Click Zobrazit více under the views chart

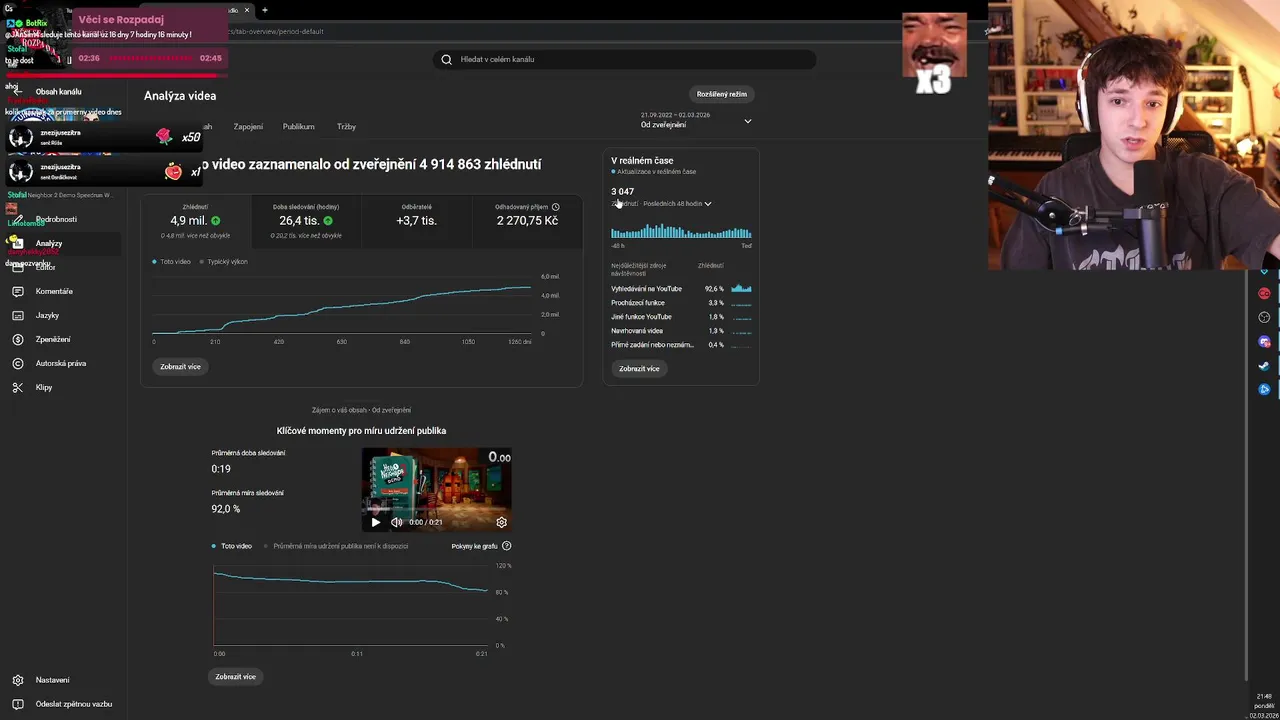tap(180, 367)
